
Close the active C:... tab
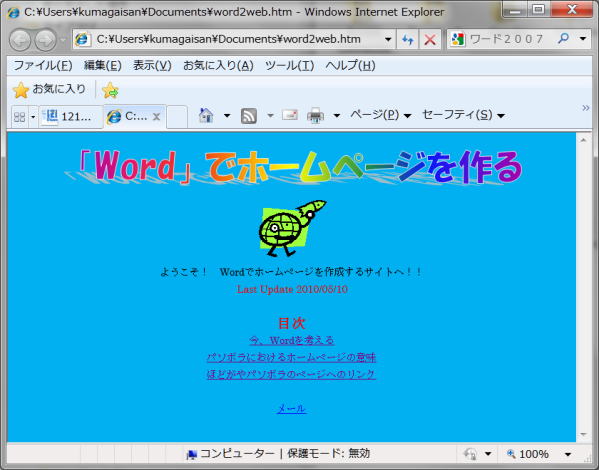156,117
